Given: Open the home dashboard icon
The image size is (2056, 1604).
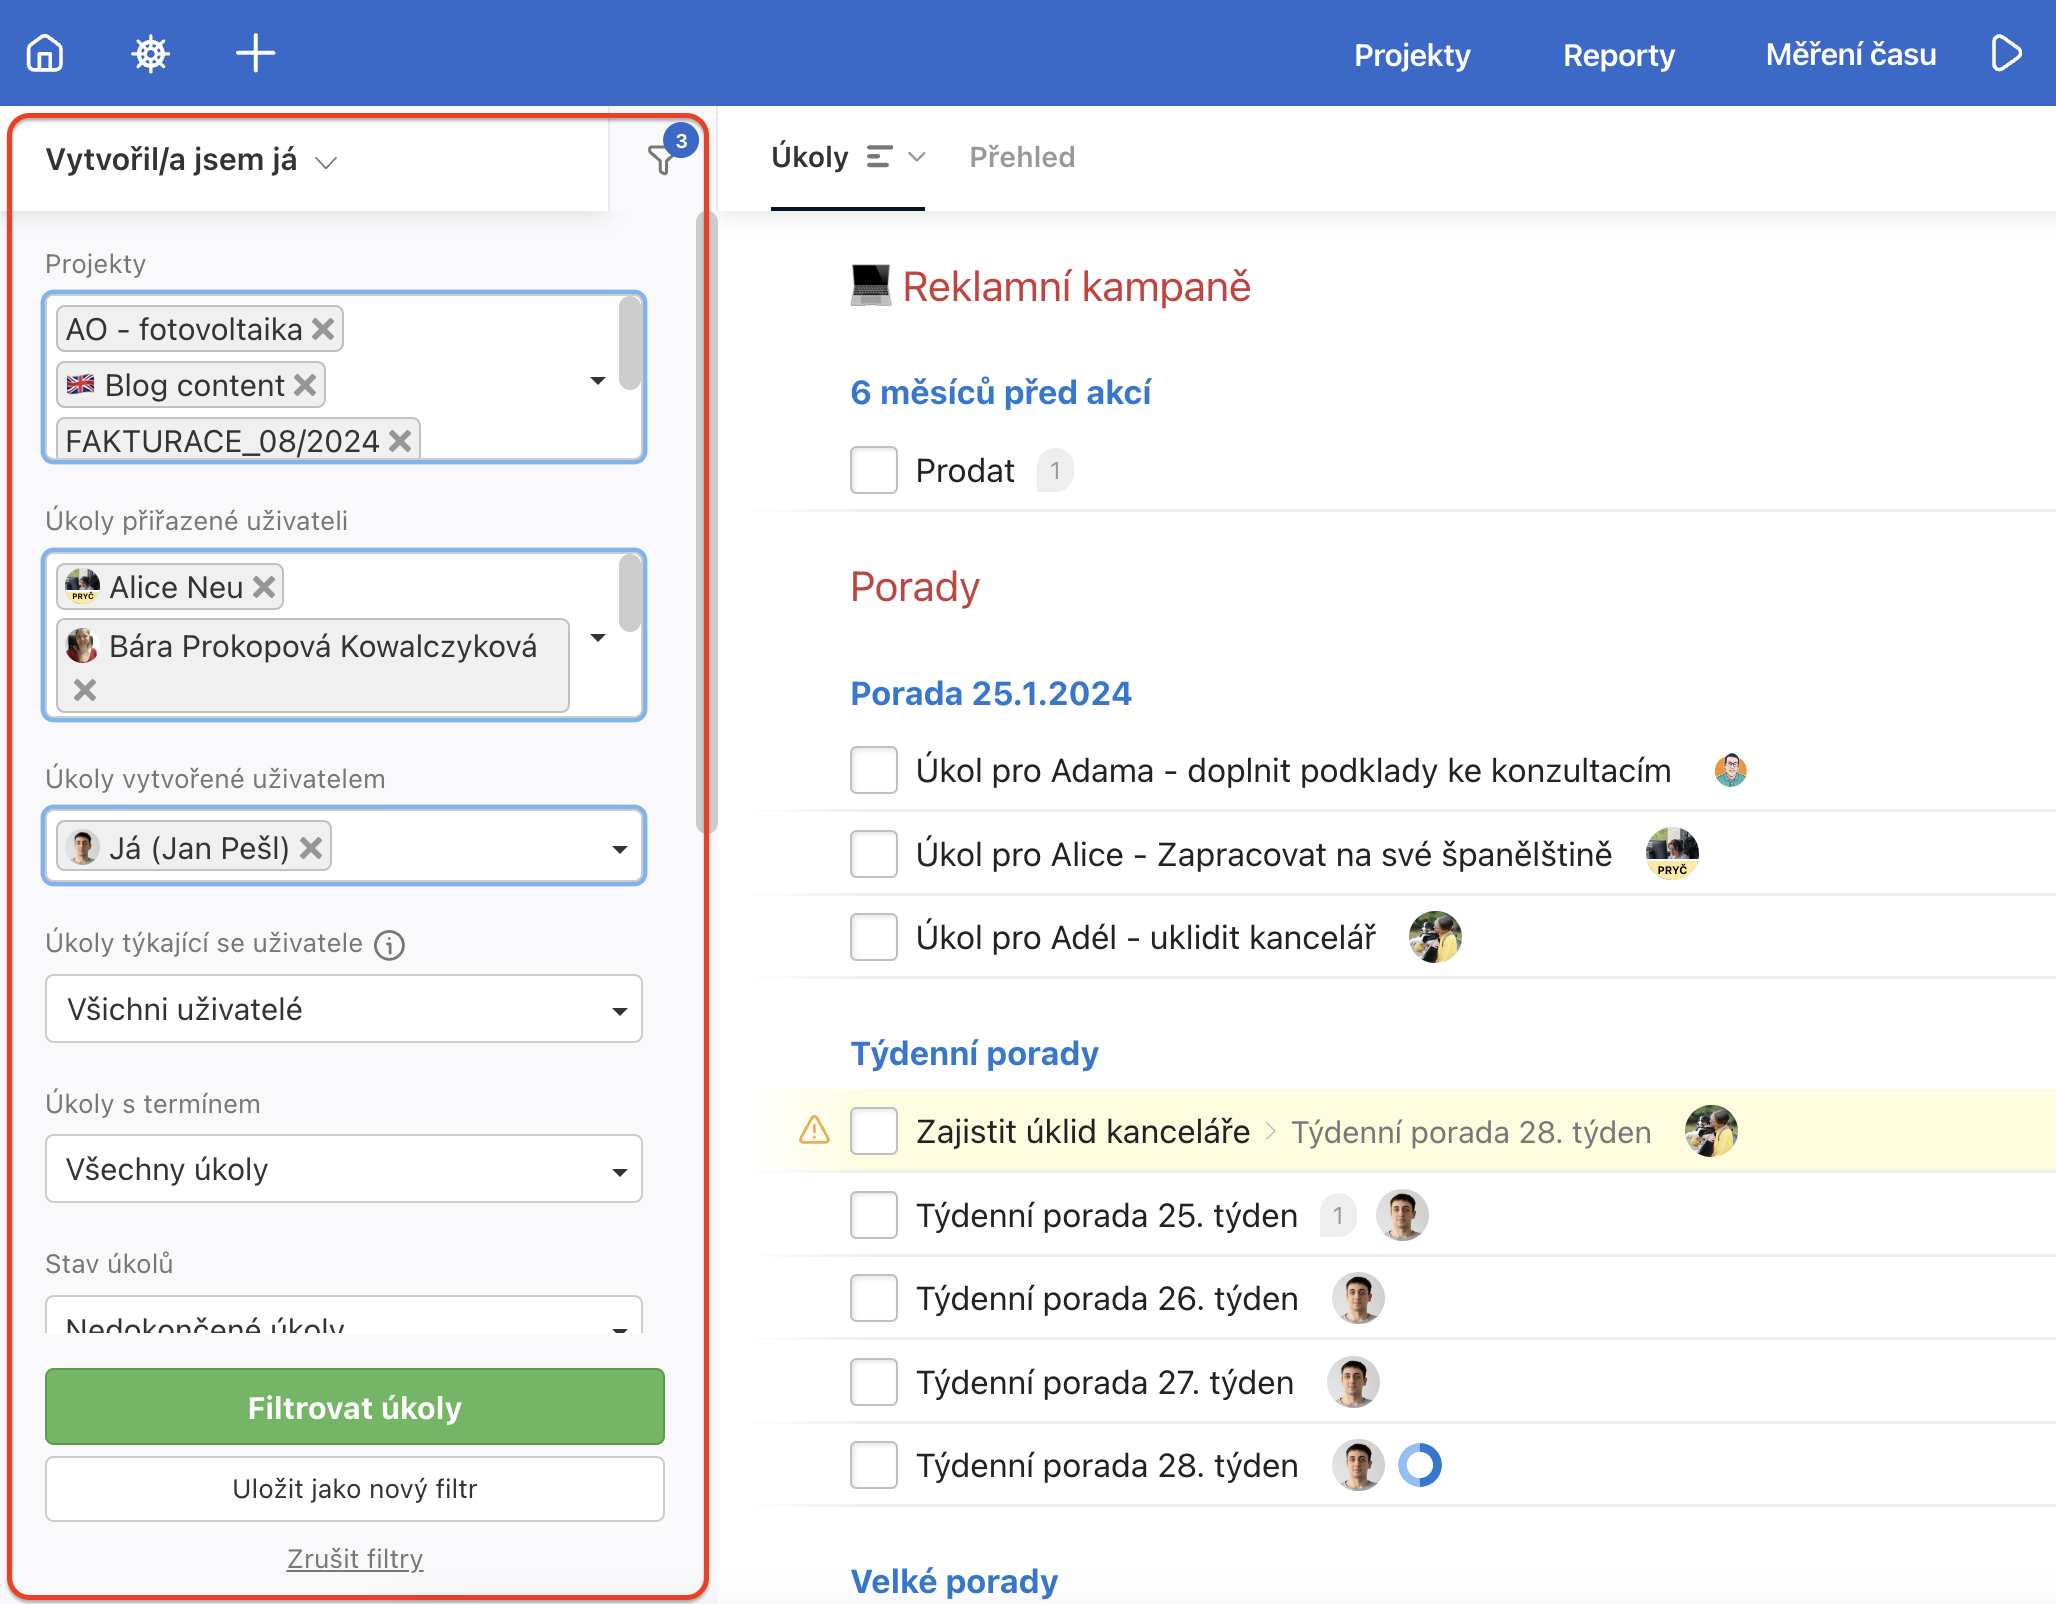Looking at the screenshot, I should click(45, 53).
